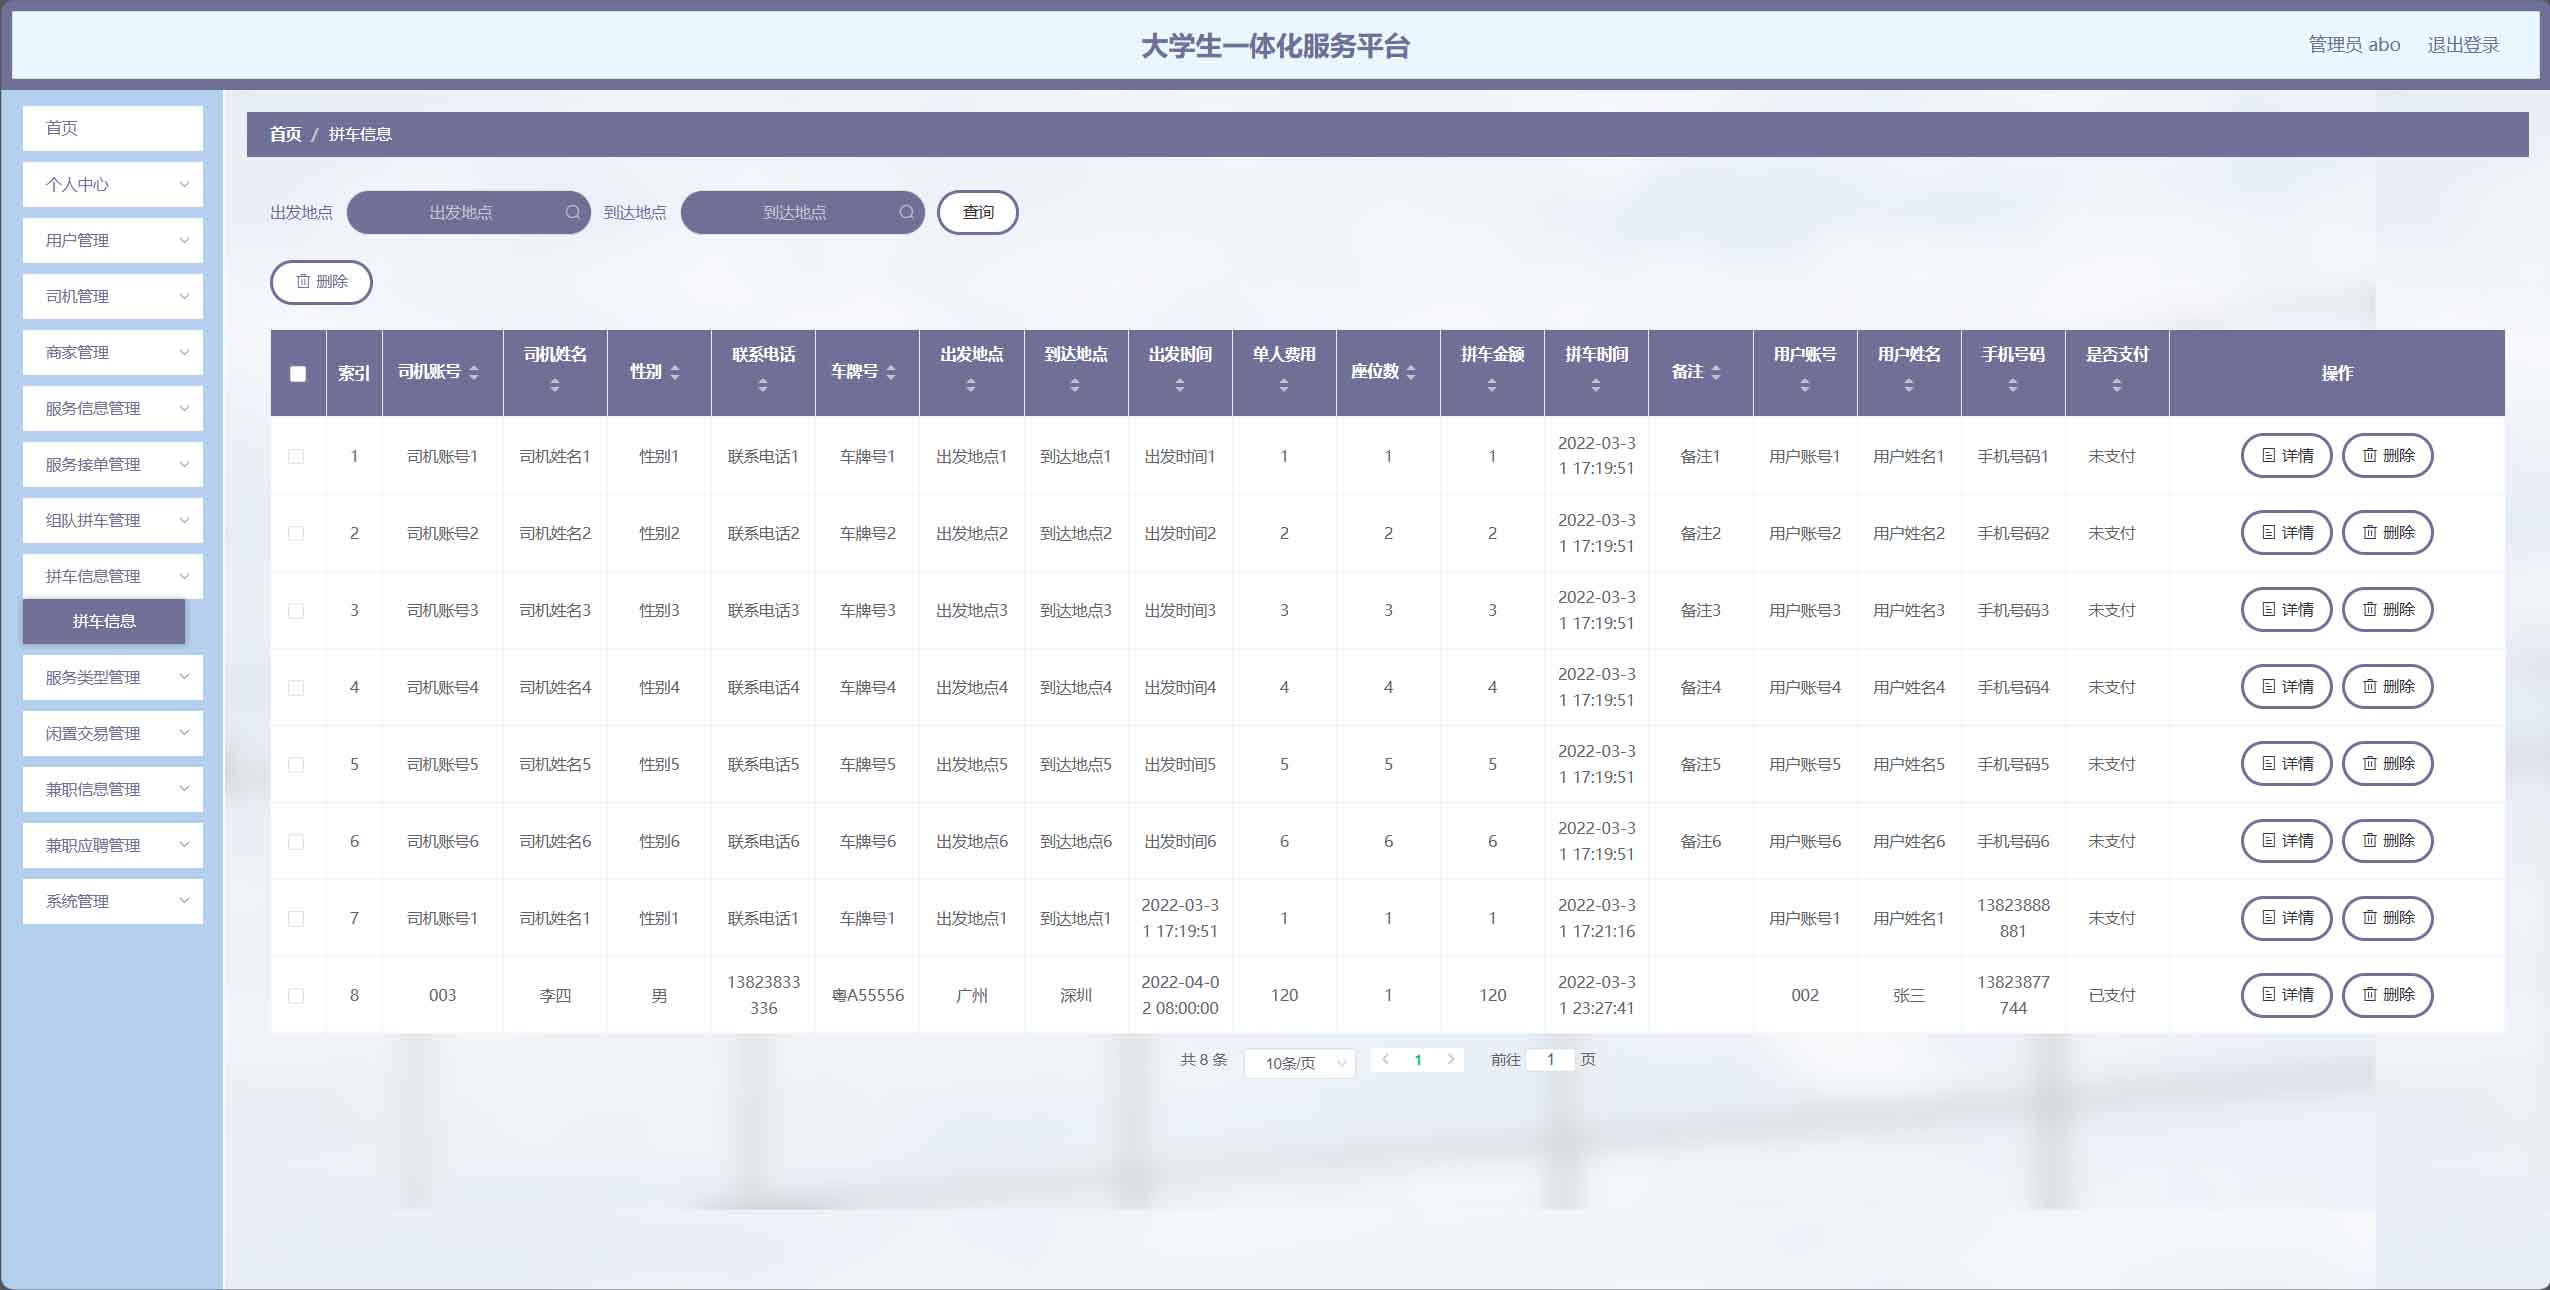
Task: Go to next page arrow
Action: tap(1451, 1059)
